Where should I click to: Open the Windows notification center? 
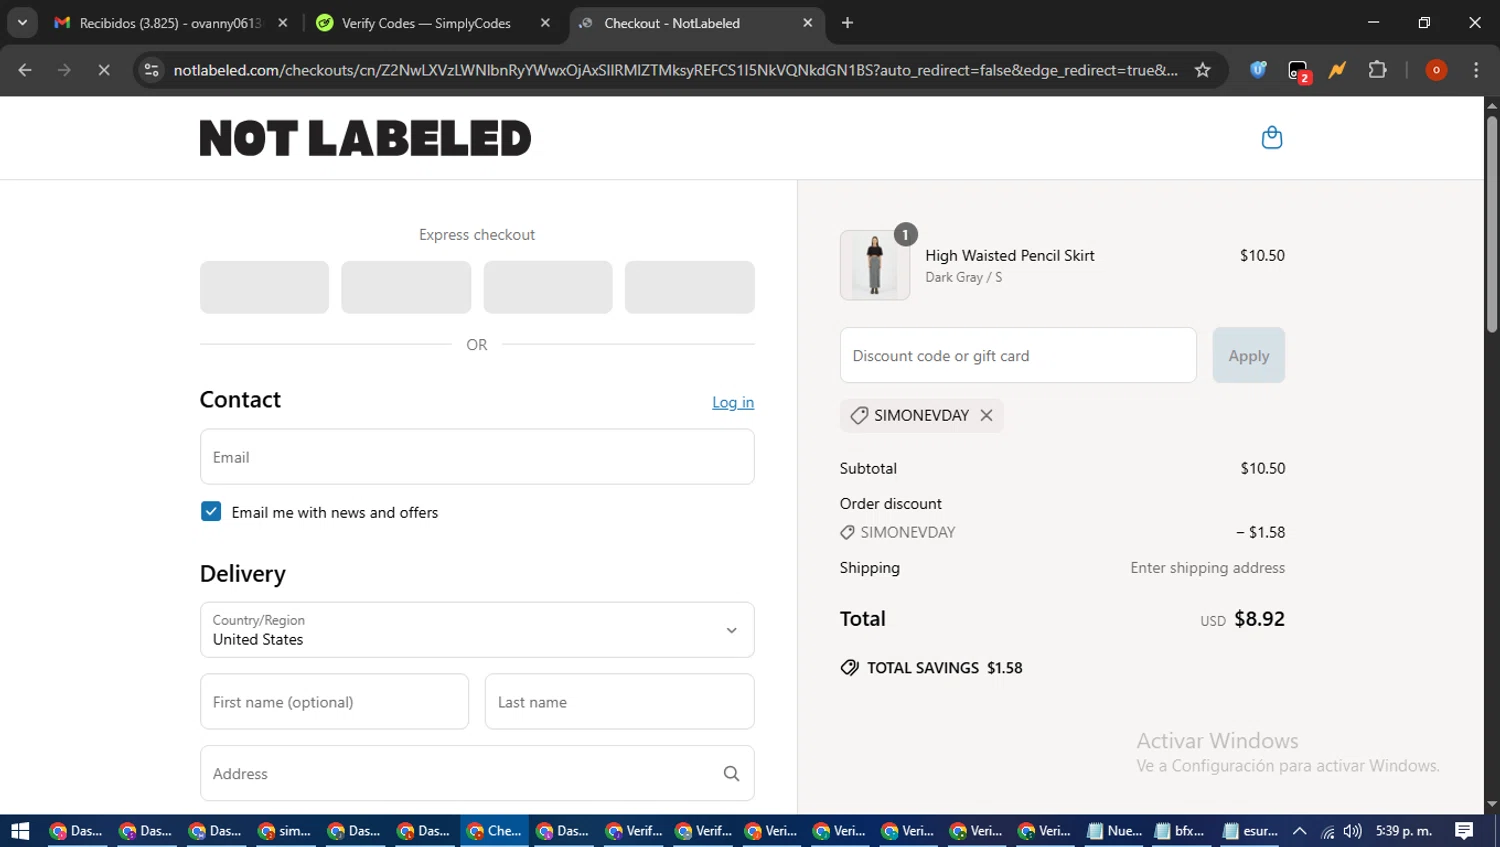[1464, 831]
